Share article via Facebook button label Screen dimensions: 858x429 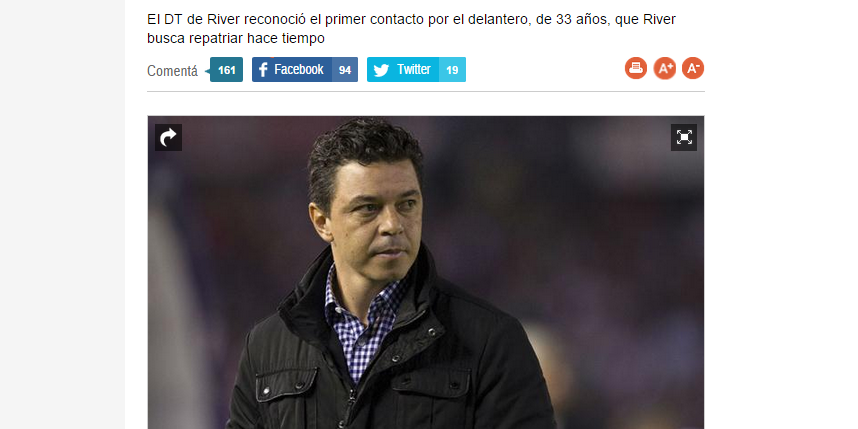click(299, 69)
